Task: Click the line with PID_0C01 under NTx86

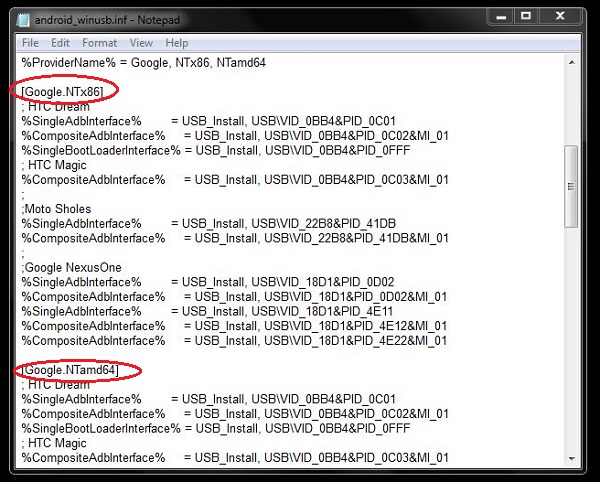Action: [209, 121]
